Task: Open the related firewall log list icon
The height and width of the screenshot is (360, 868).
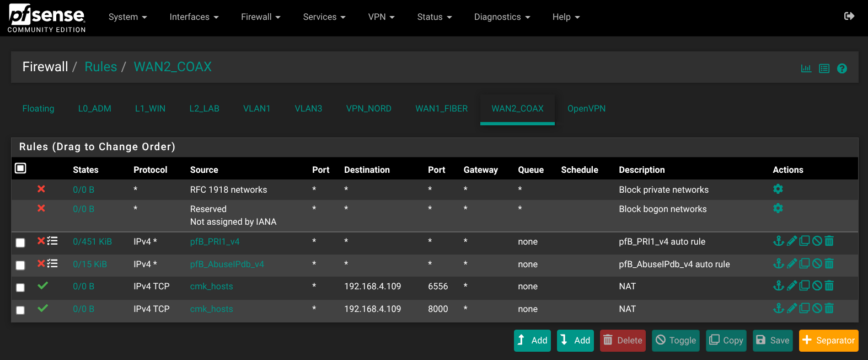Action: point(824,69)
